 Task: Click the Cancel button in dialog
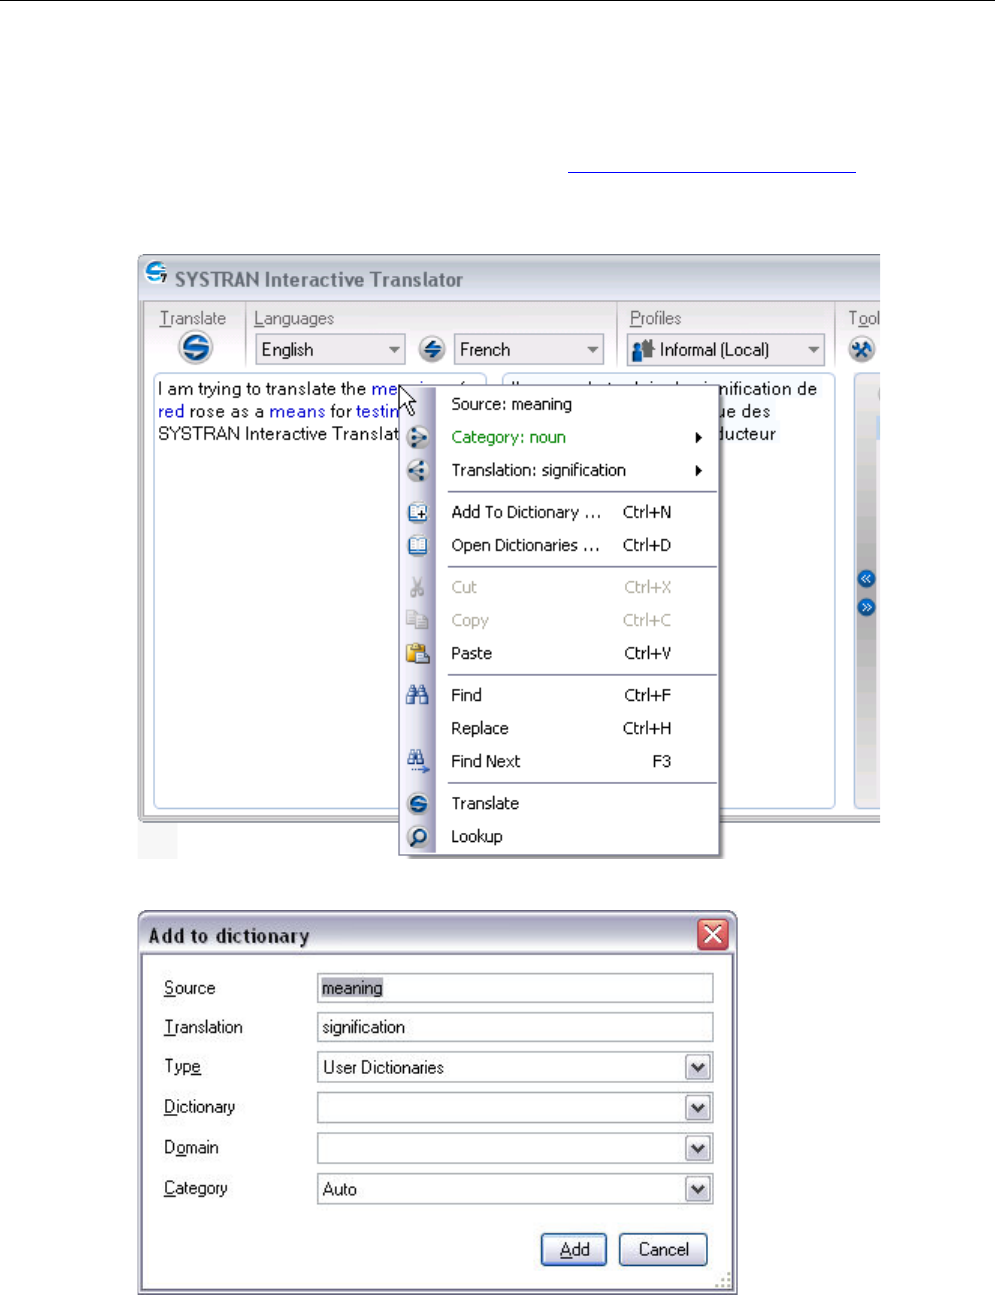(x=663, y=1249)
